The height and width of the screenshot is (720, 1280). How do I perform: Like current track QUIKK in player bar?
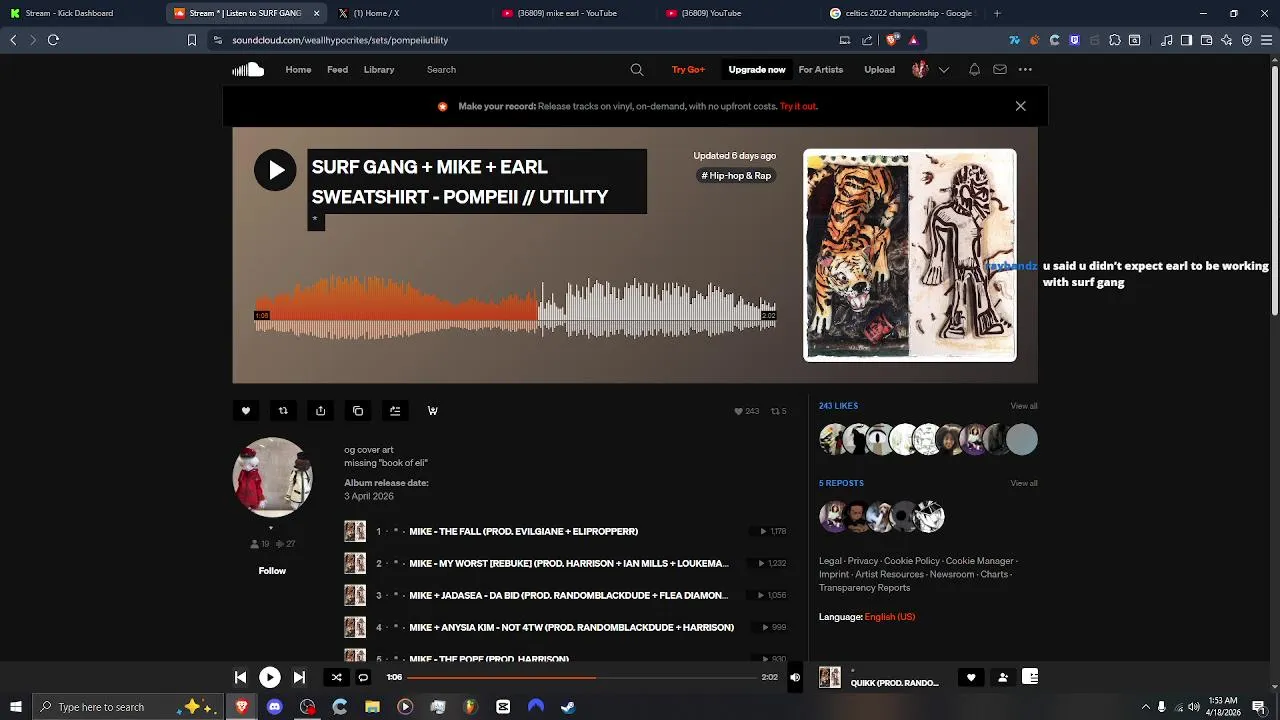[x=970, y=677]
